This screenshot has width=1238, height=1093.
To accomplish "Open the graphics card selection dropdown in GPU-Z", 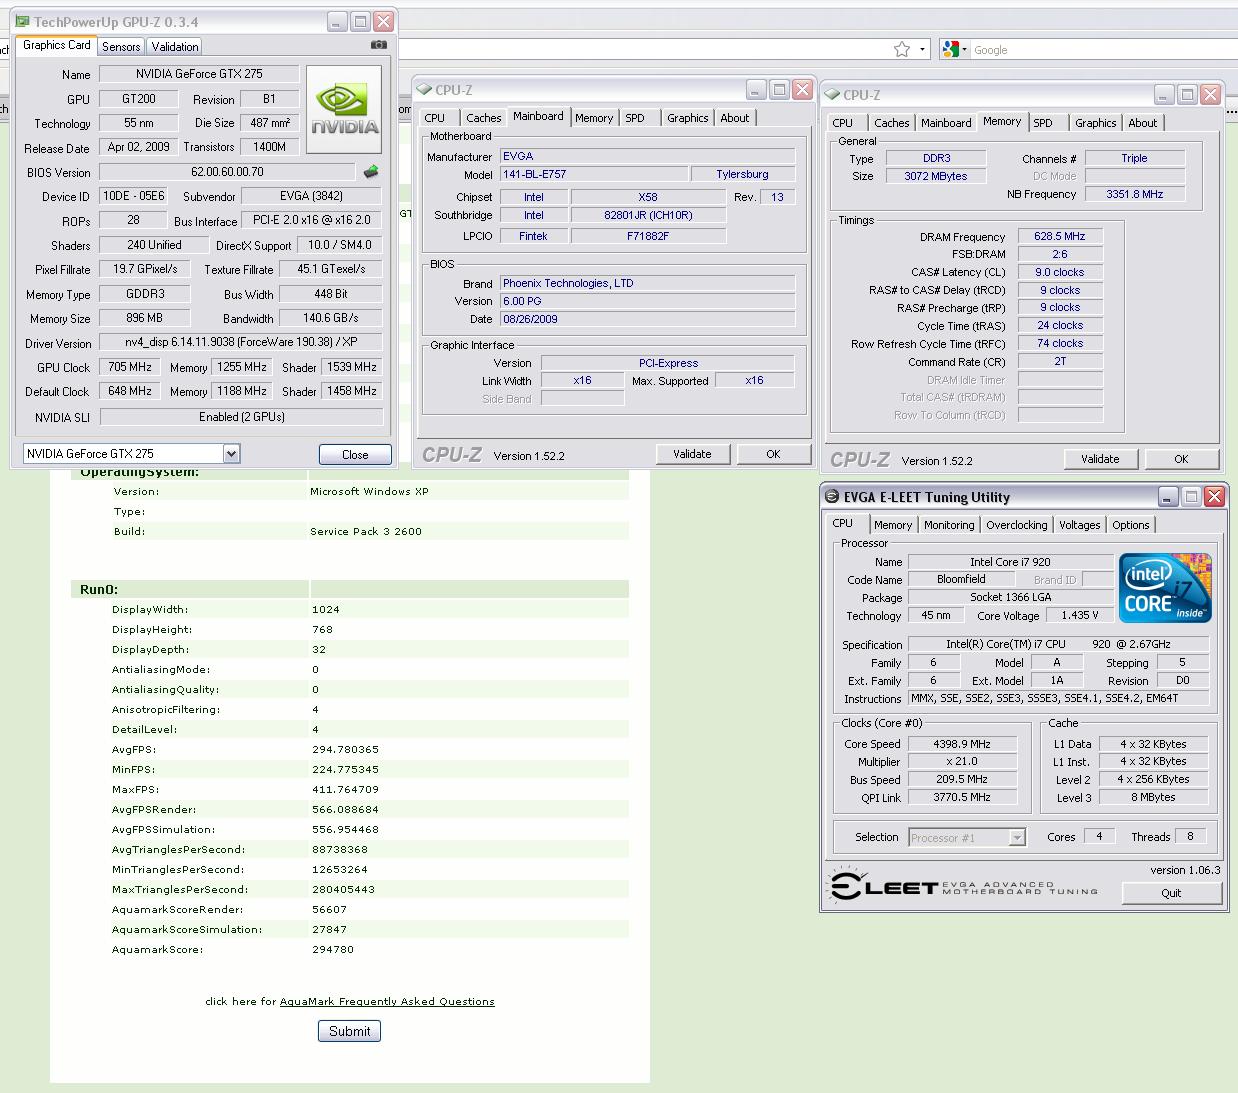I will tap(231, 454).
